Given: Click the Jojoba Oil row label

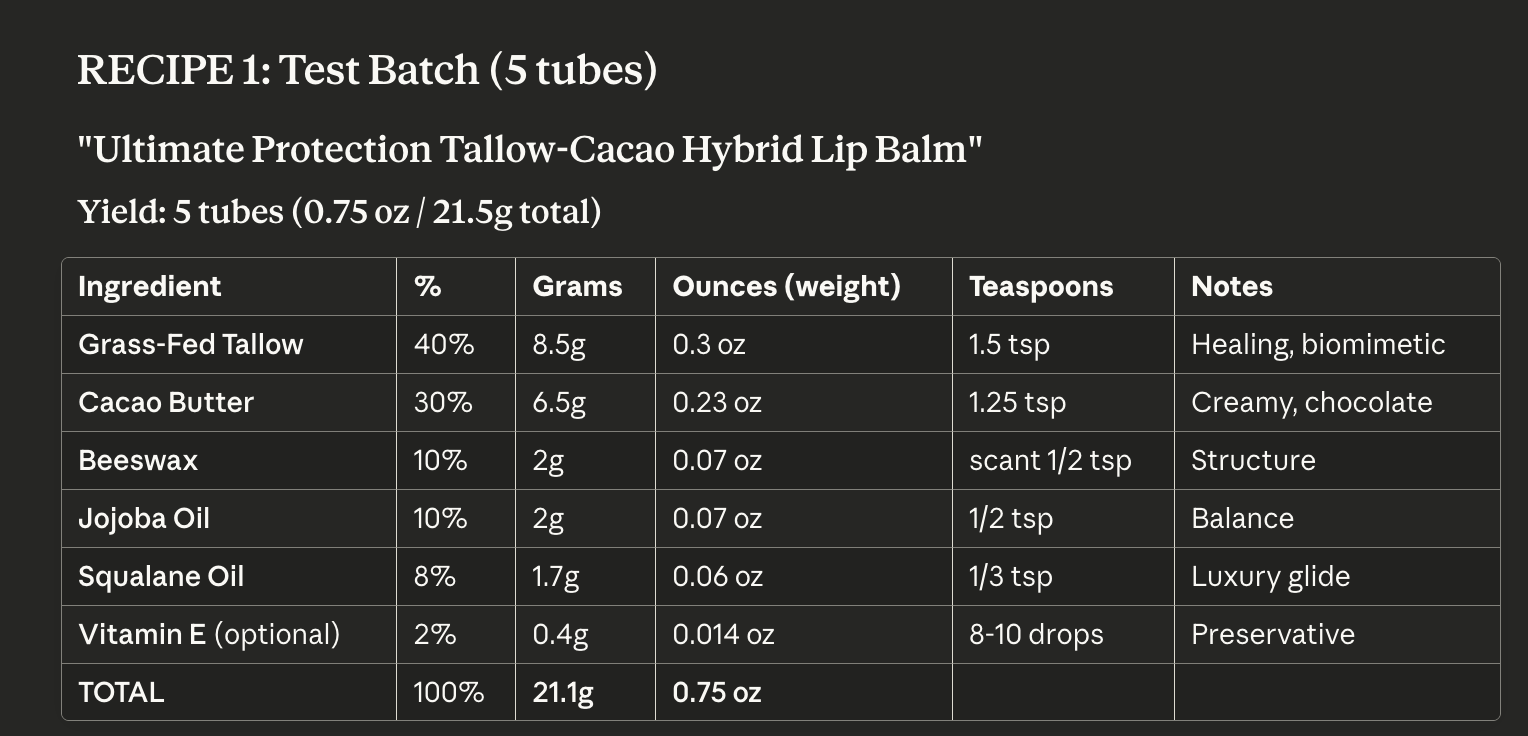Looking at the screenshot, I should 144,519.
